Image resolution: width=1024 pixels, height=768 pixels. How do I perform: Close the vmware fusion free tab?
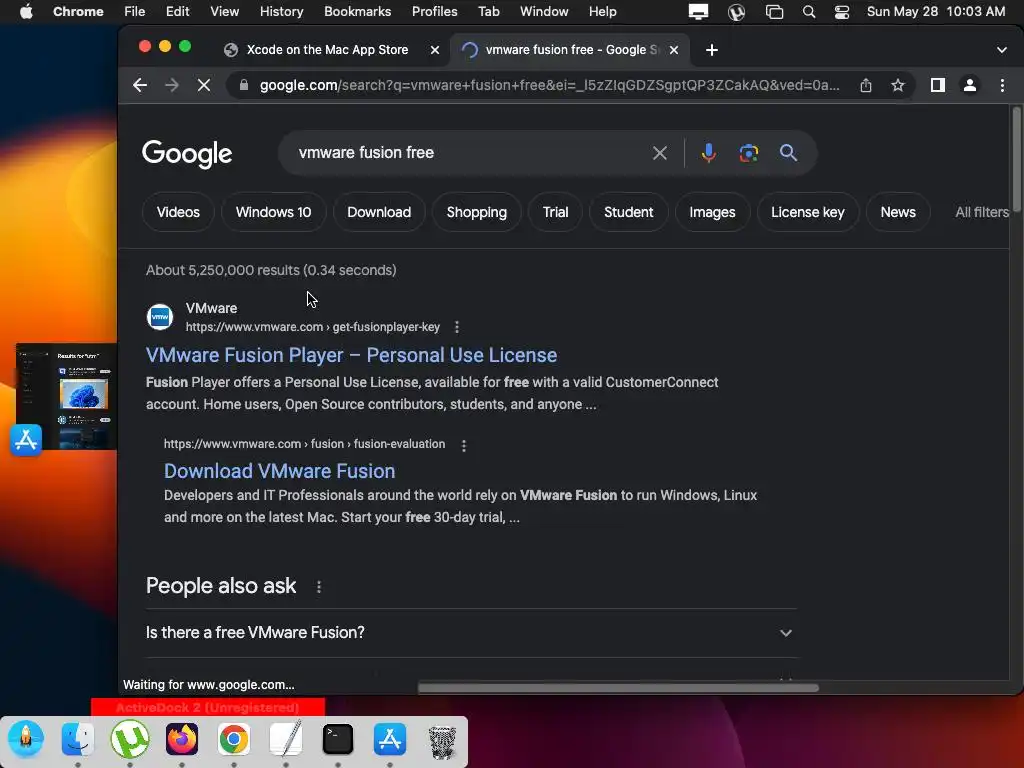click(x=674, y=50)
